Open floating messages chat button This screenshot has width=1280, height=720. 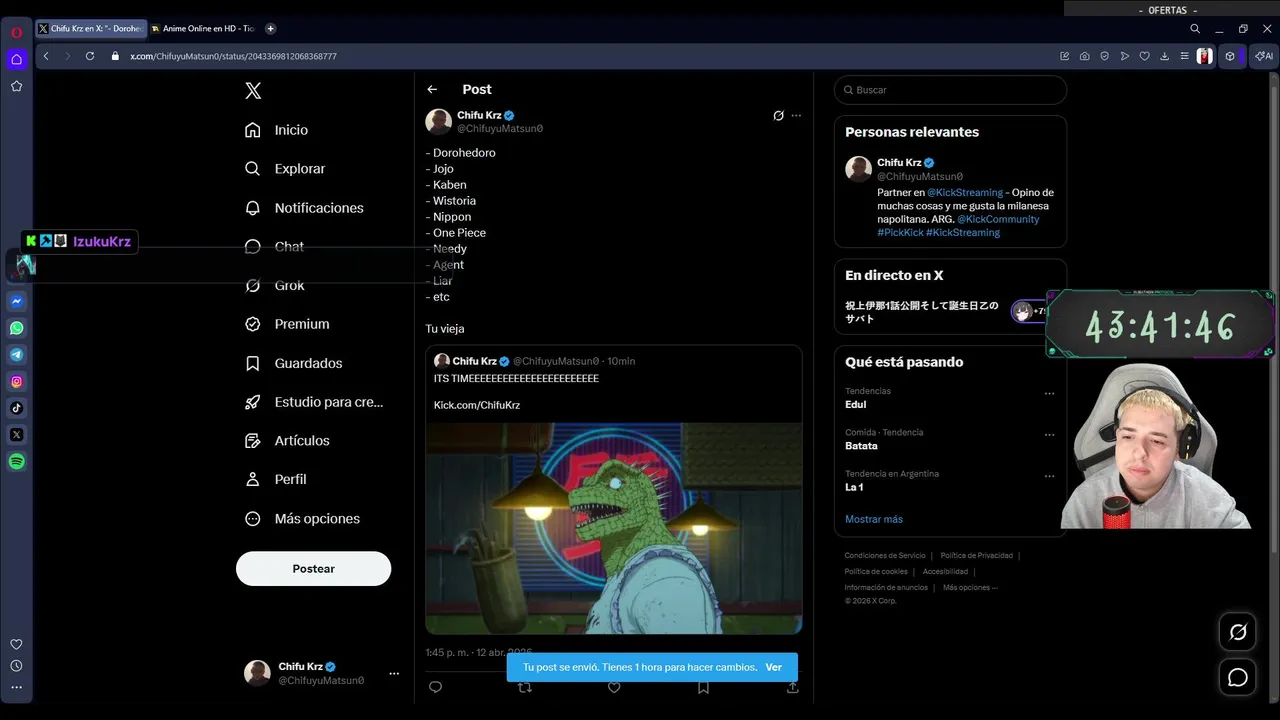click(1238, 678)
